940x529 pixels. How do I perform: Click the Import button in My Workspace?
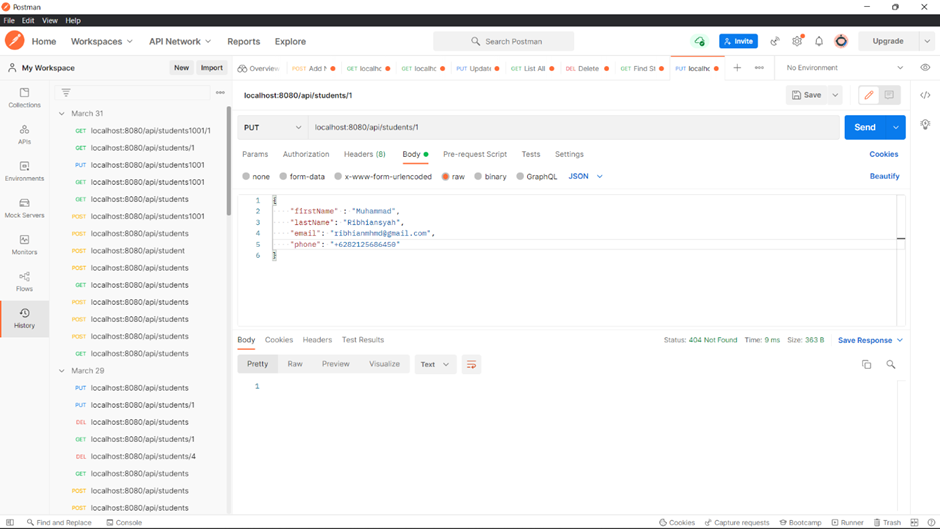[212, 68]
